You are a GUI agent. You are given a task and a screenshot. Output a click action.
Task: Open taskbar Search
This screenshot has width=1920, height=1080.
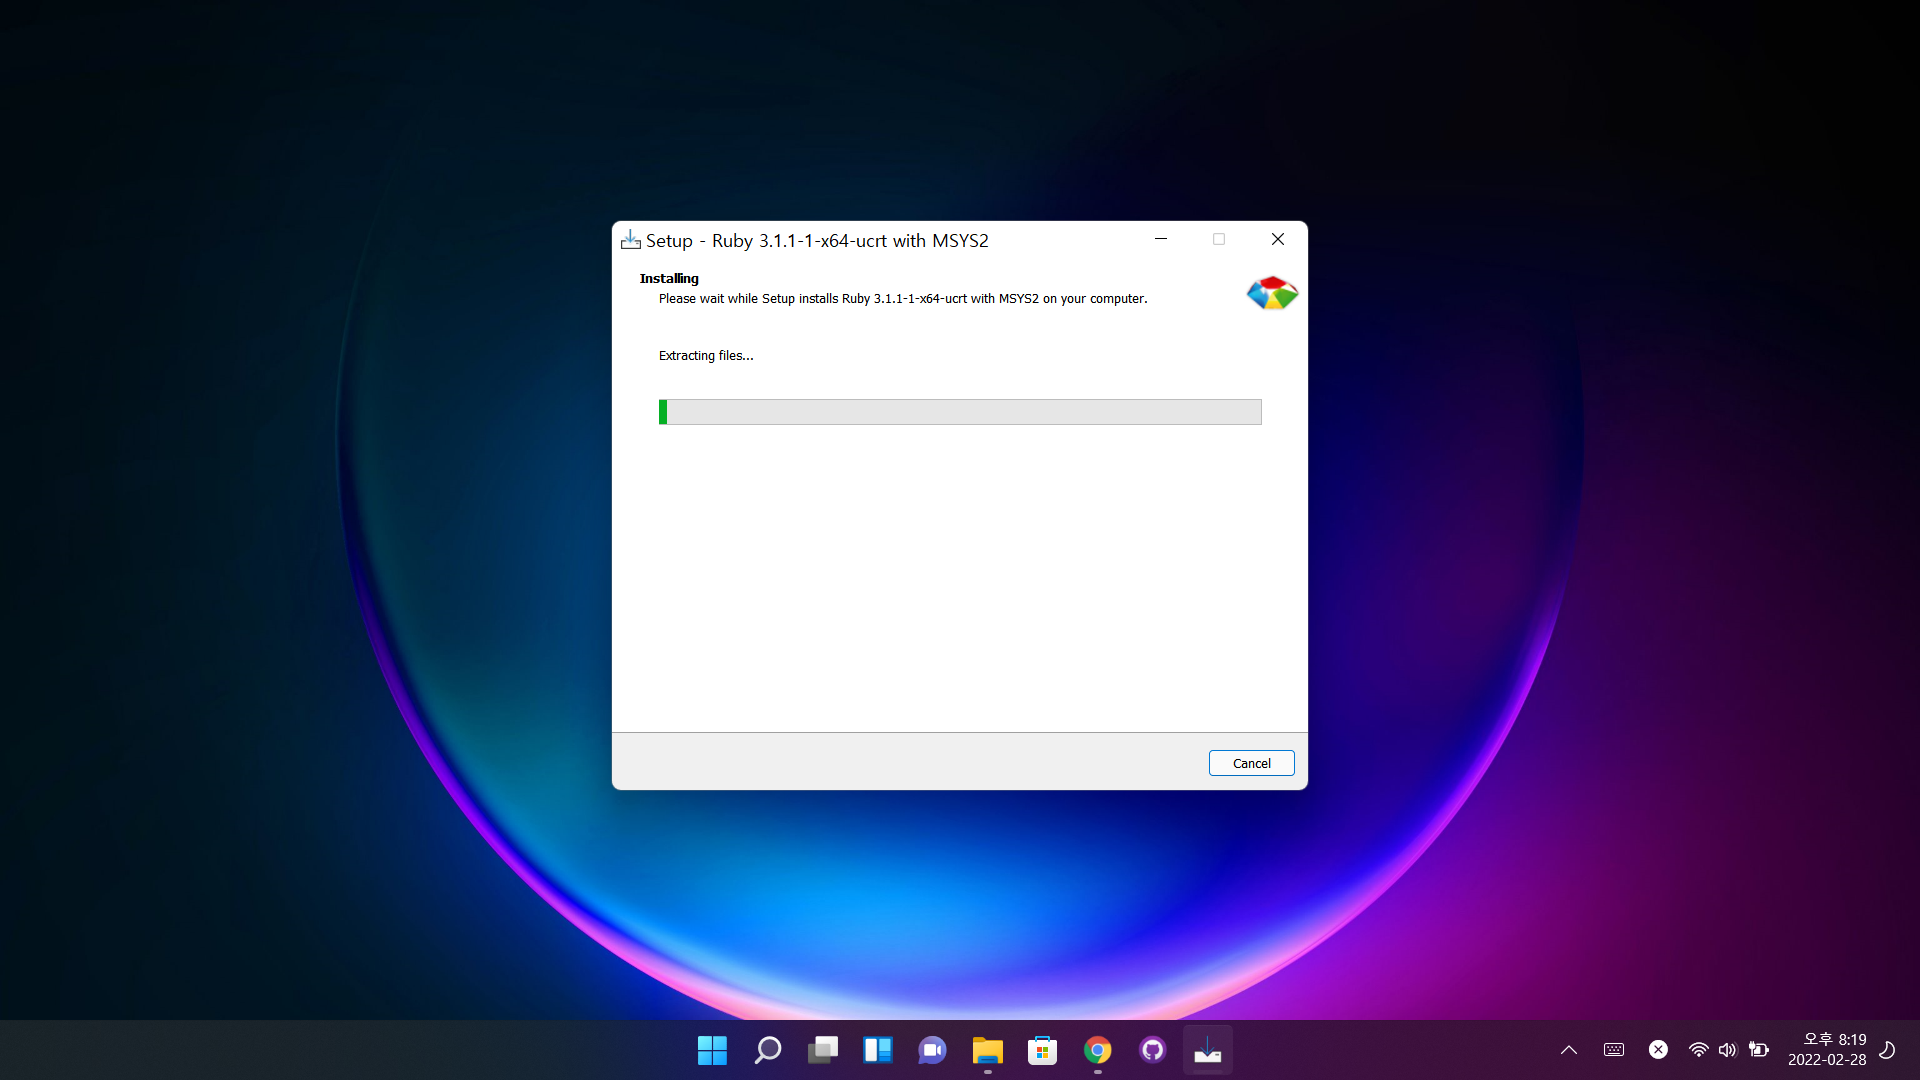click(767, 1050)
